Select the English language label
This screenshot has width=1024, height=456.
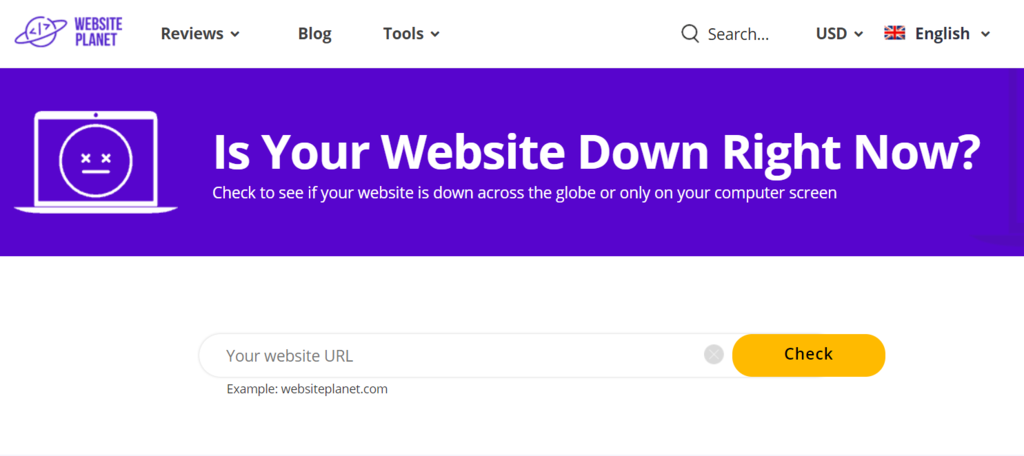pos(942,33)
